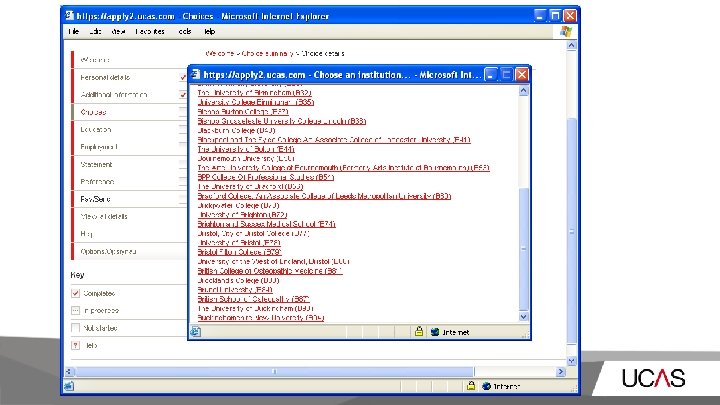Select Buckinghamshire New University (B94)

[x=261, y=318]
